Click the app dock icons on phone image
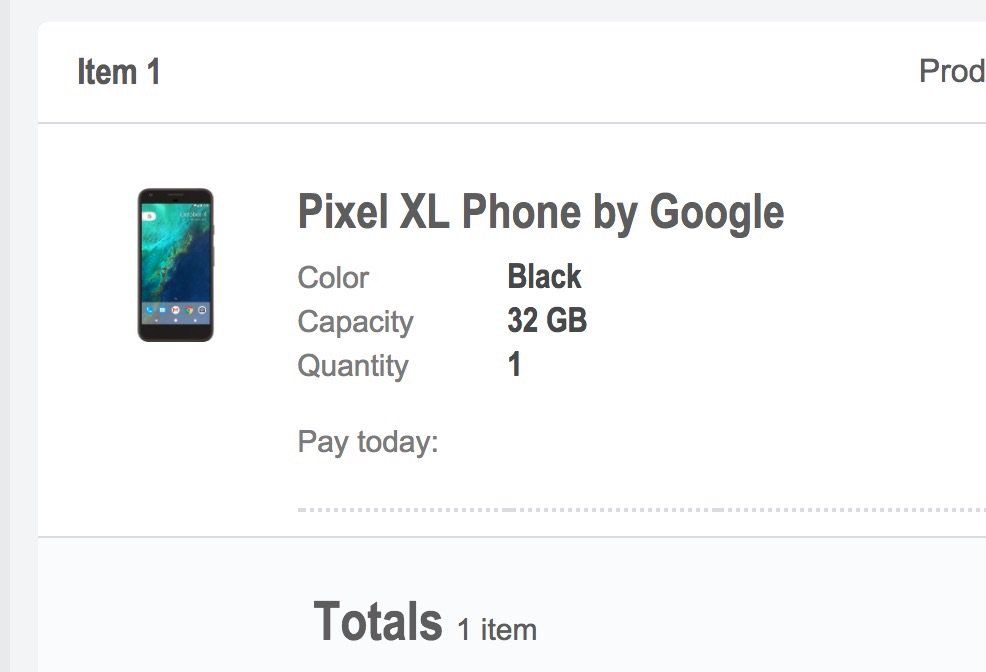 (x=175, y=311)
